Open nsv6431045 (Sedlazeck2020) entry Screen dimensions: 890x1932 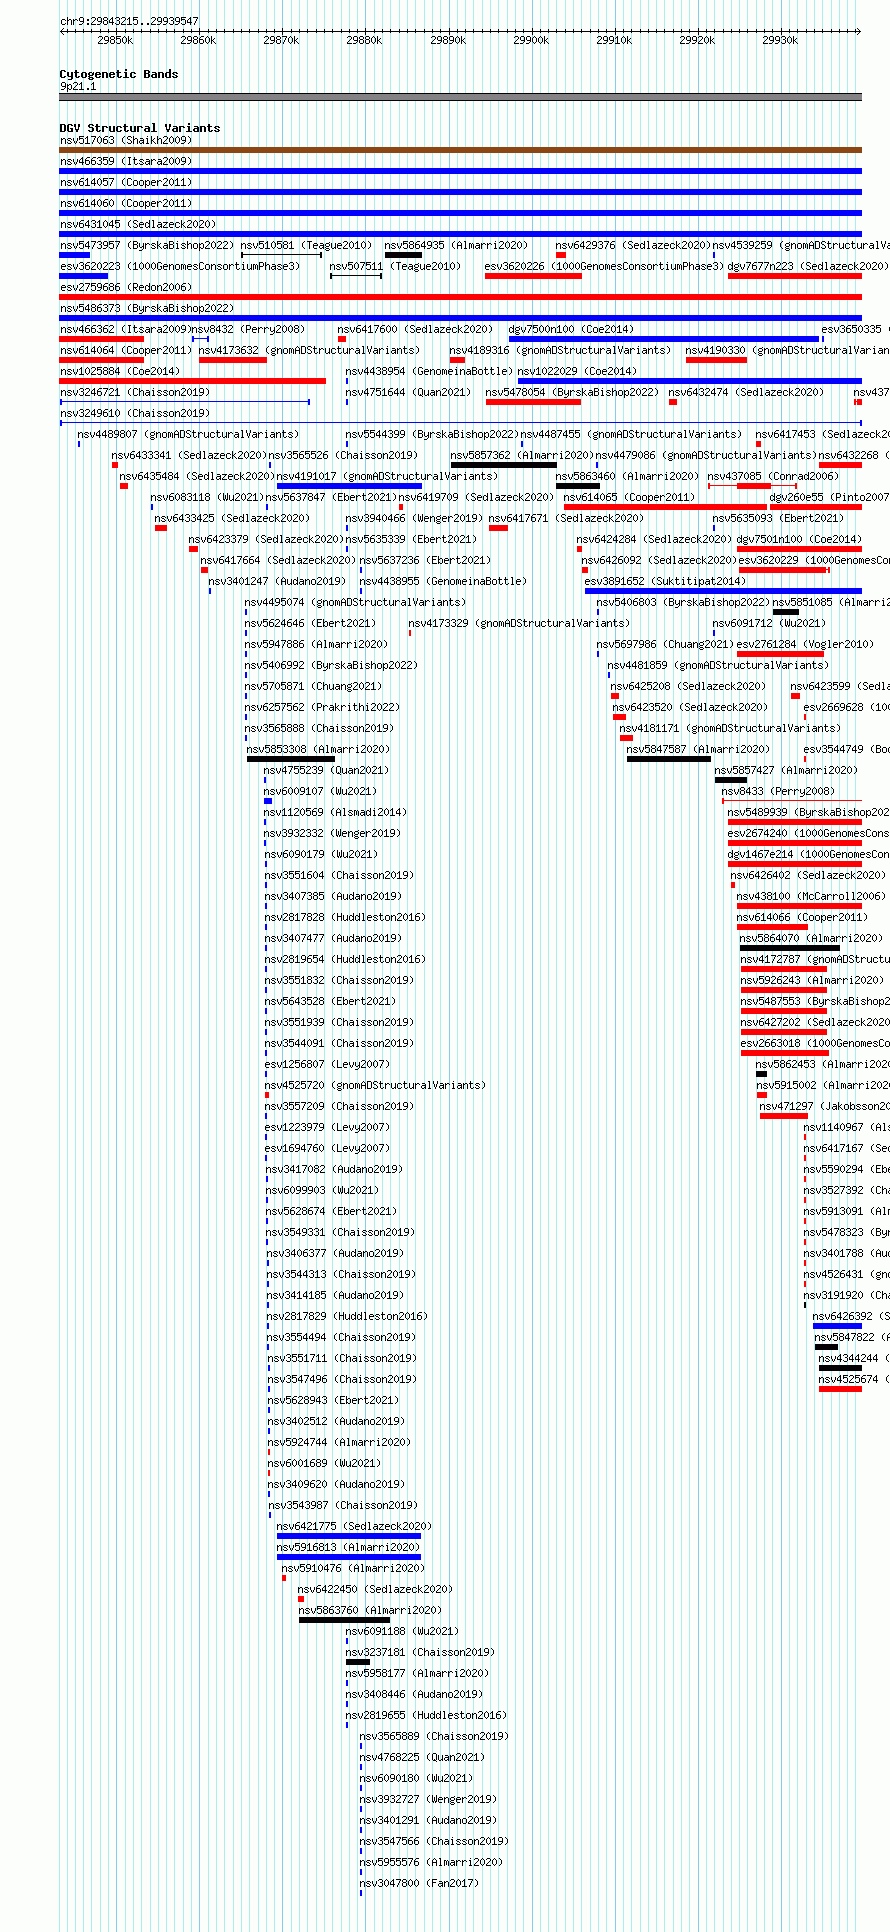[x=138, y=224]
